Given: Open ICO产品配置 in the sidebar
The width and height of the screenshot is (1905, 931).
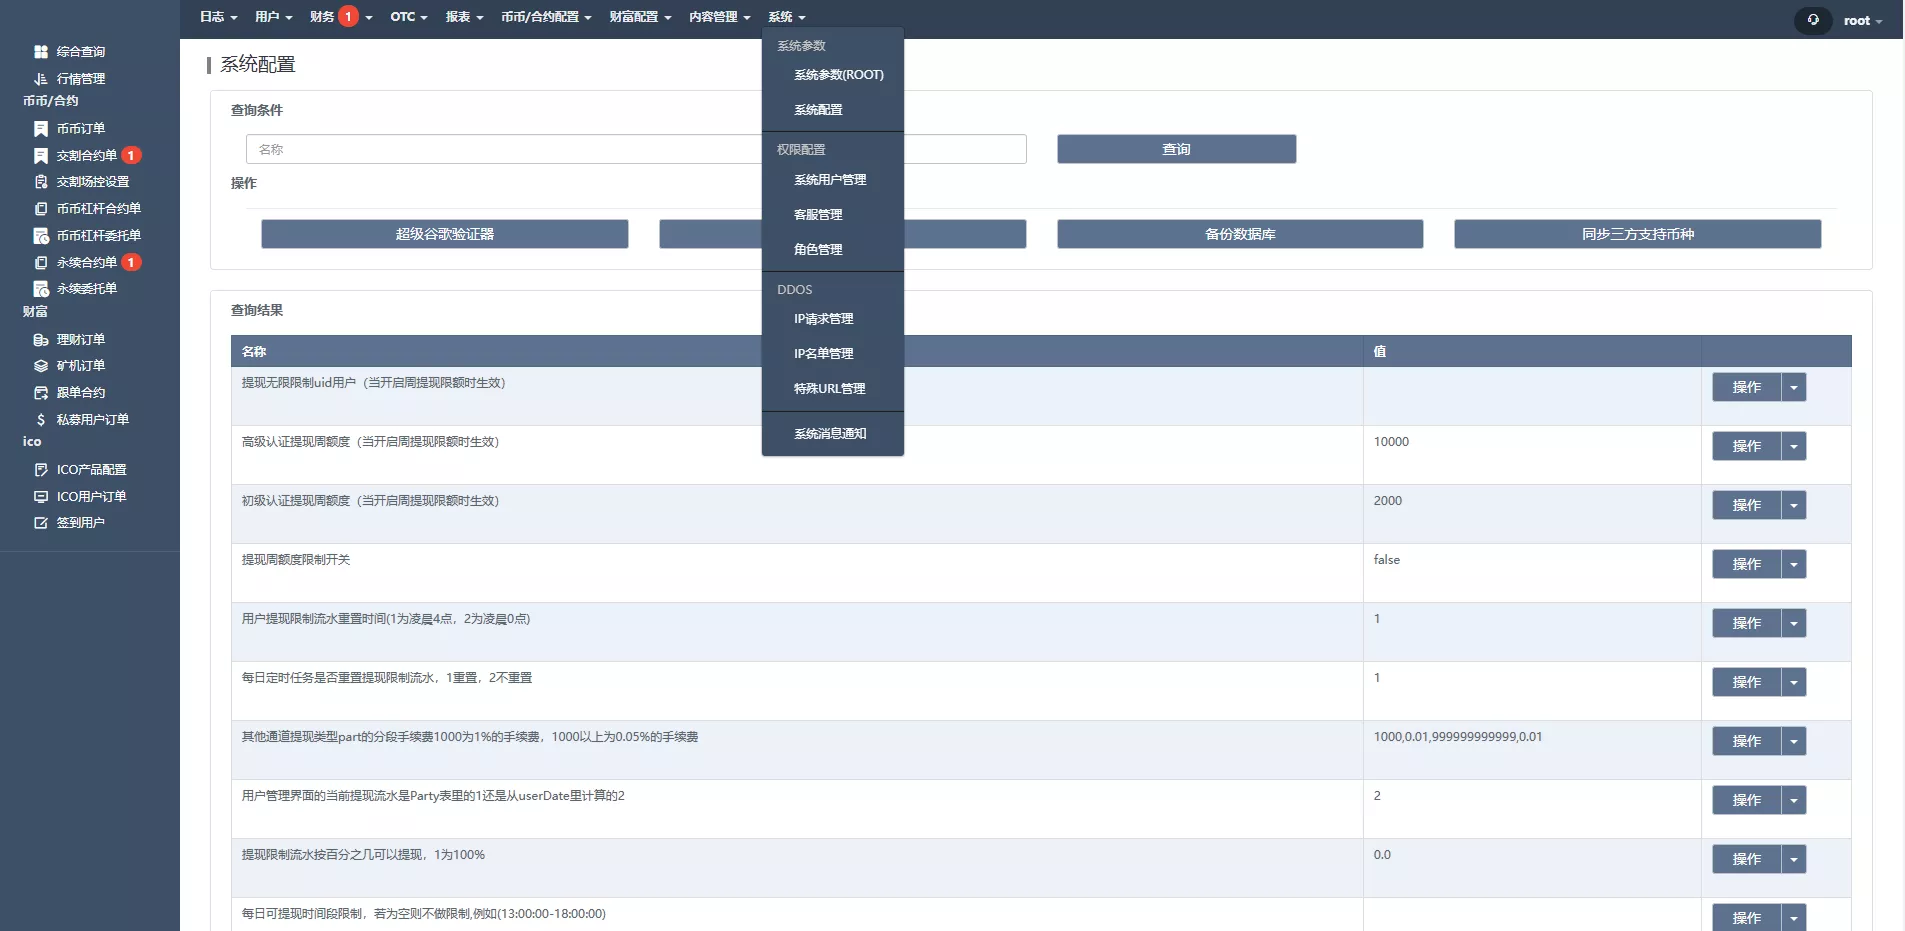Looking at the screenshot, I should click(91, 469).
